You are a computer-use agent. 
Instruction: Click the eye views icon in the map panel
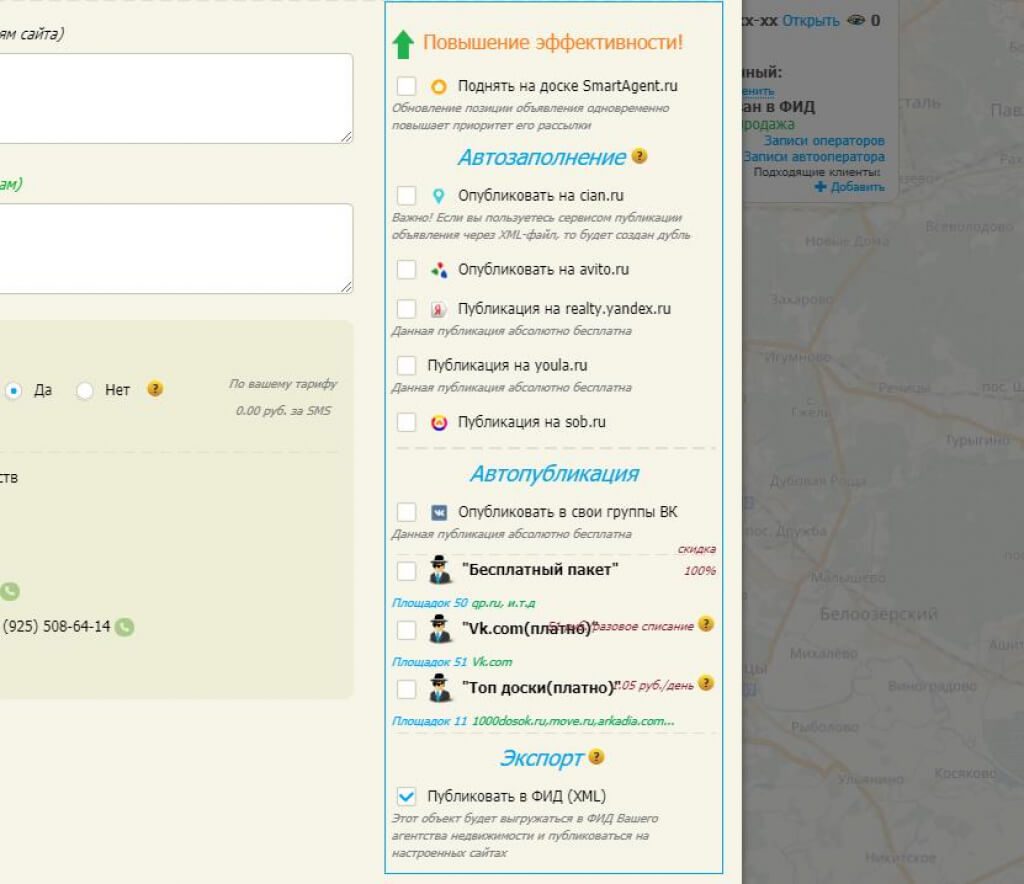click(856, 20)
